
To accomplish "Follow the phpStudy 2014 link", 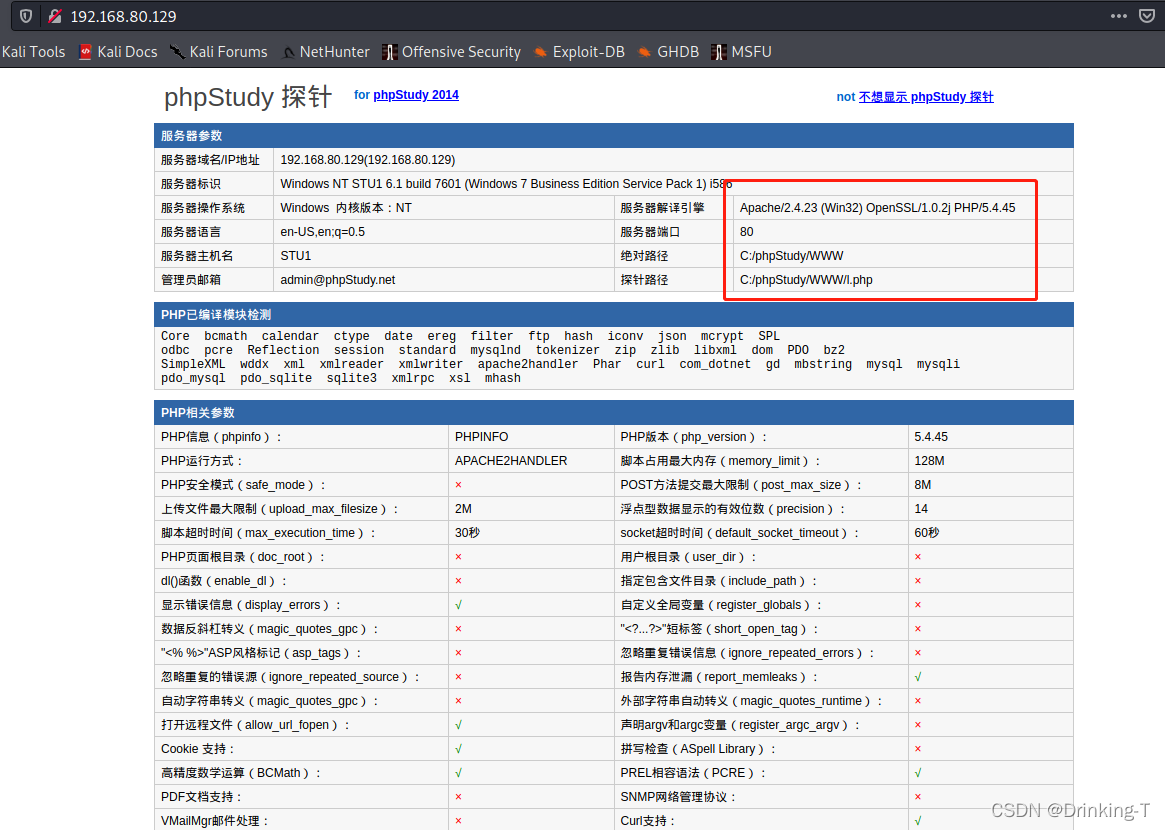I will 415,94.
